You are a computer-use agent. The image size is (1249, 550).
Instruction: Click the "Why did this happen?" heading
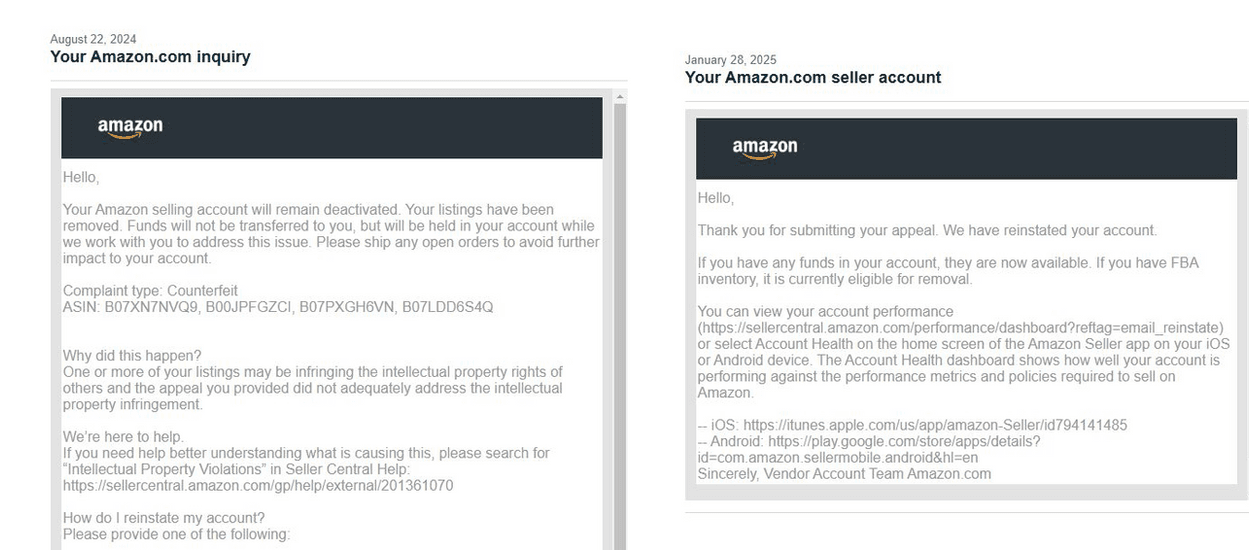tap(132, 355)
